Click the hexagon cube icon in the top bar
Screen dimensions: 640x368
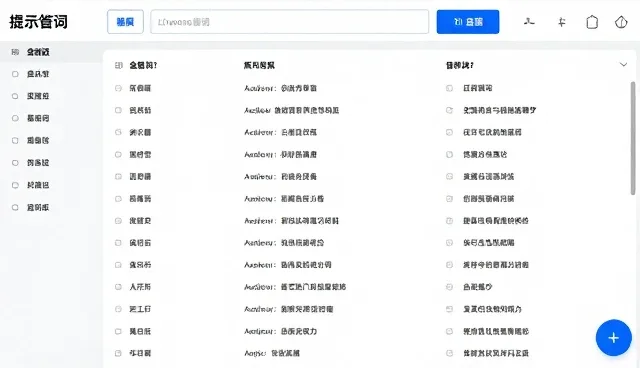[621, 22]
